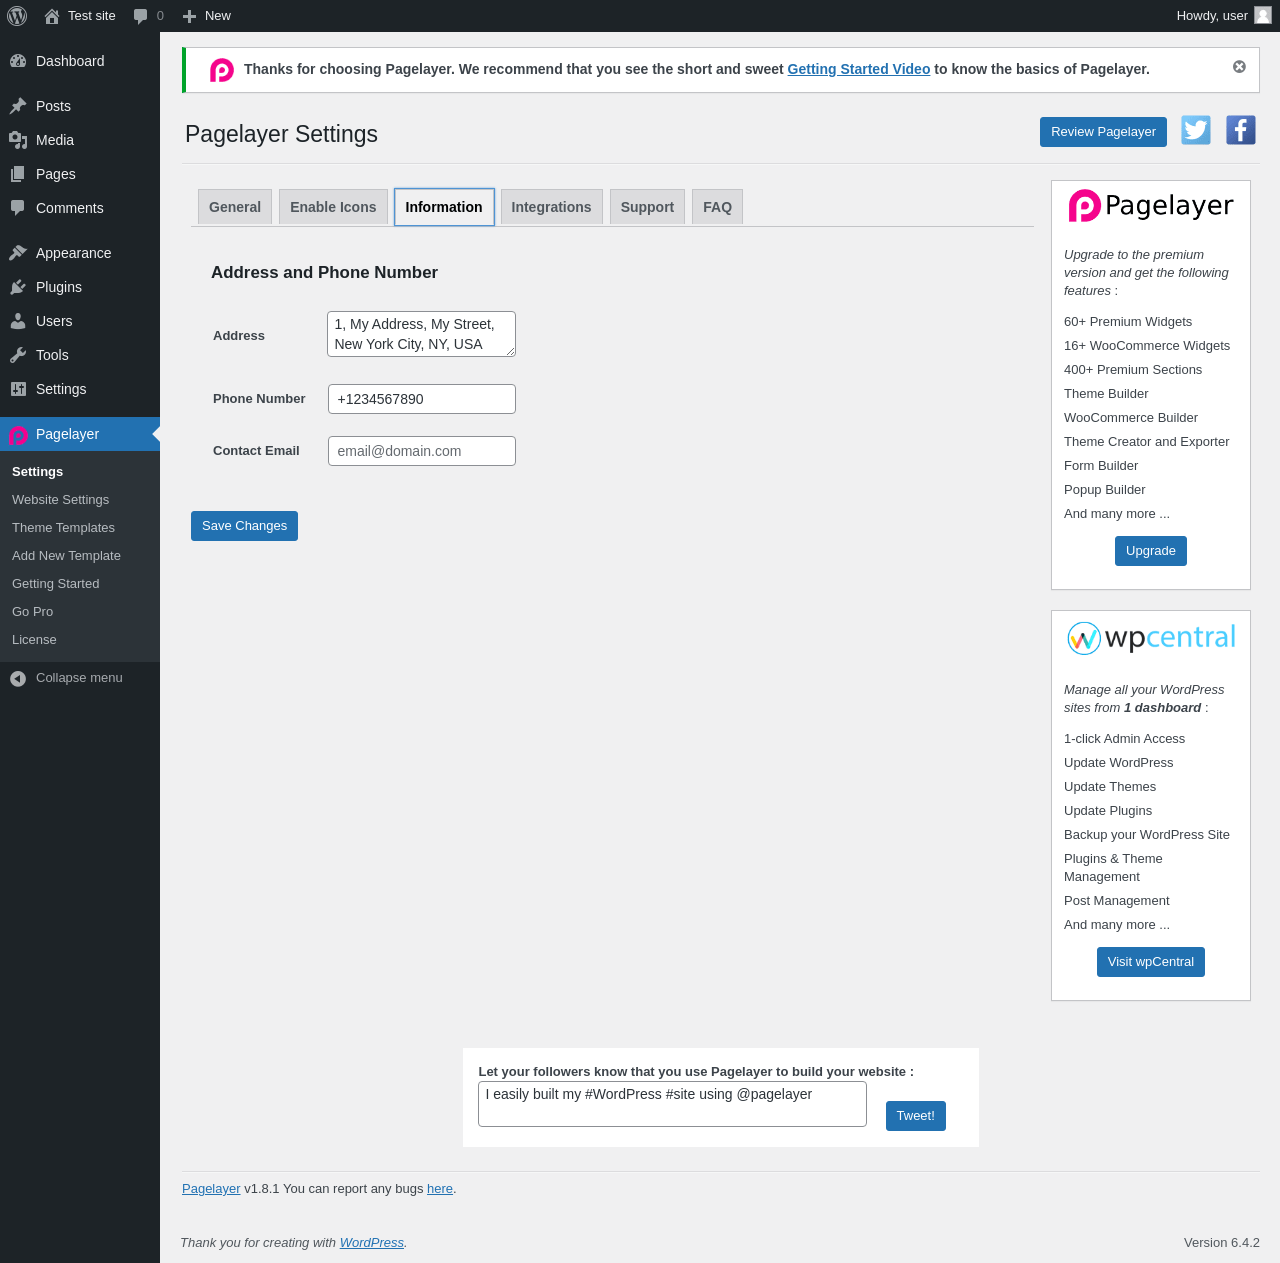The image size is (1280, 1263).
Task: Click the Users person icon
Action: [18, 321]
